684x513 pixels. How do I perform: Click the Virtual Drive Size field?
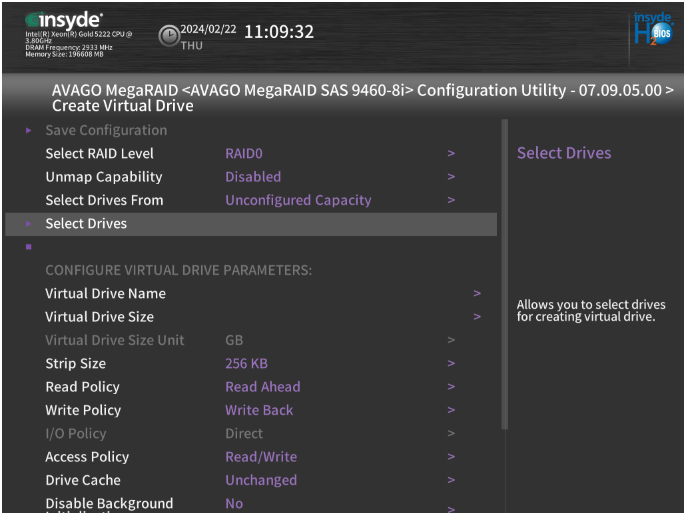[99, 317]
